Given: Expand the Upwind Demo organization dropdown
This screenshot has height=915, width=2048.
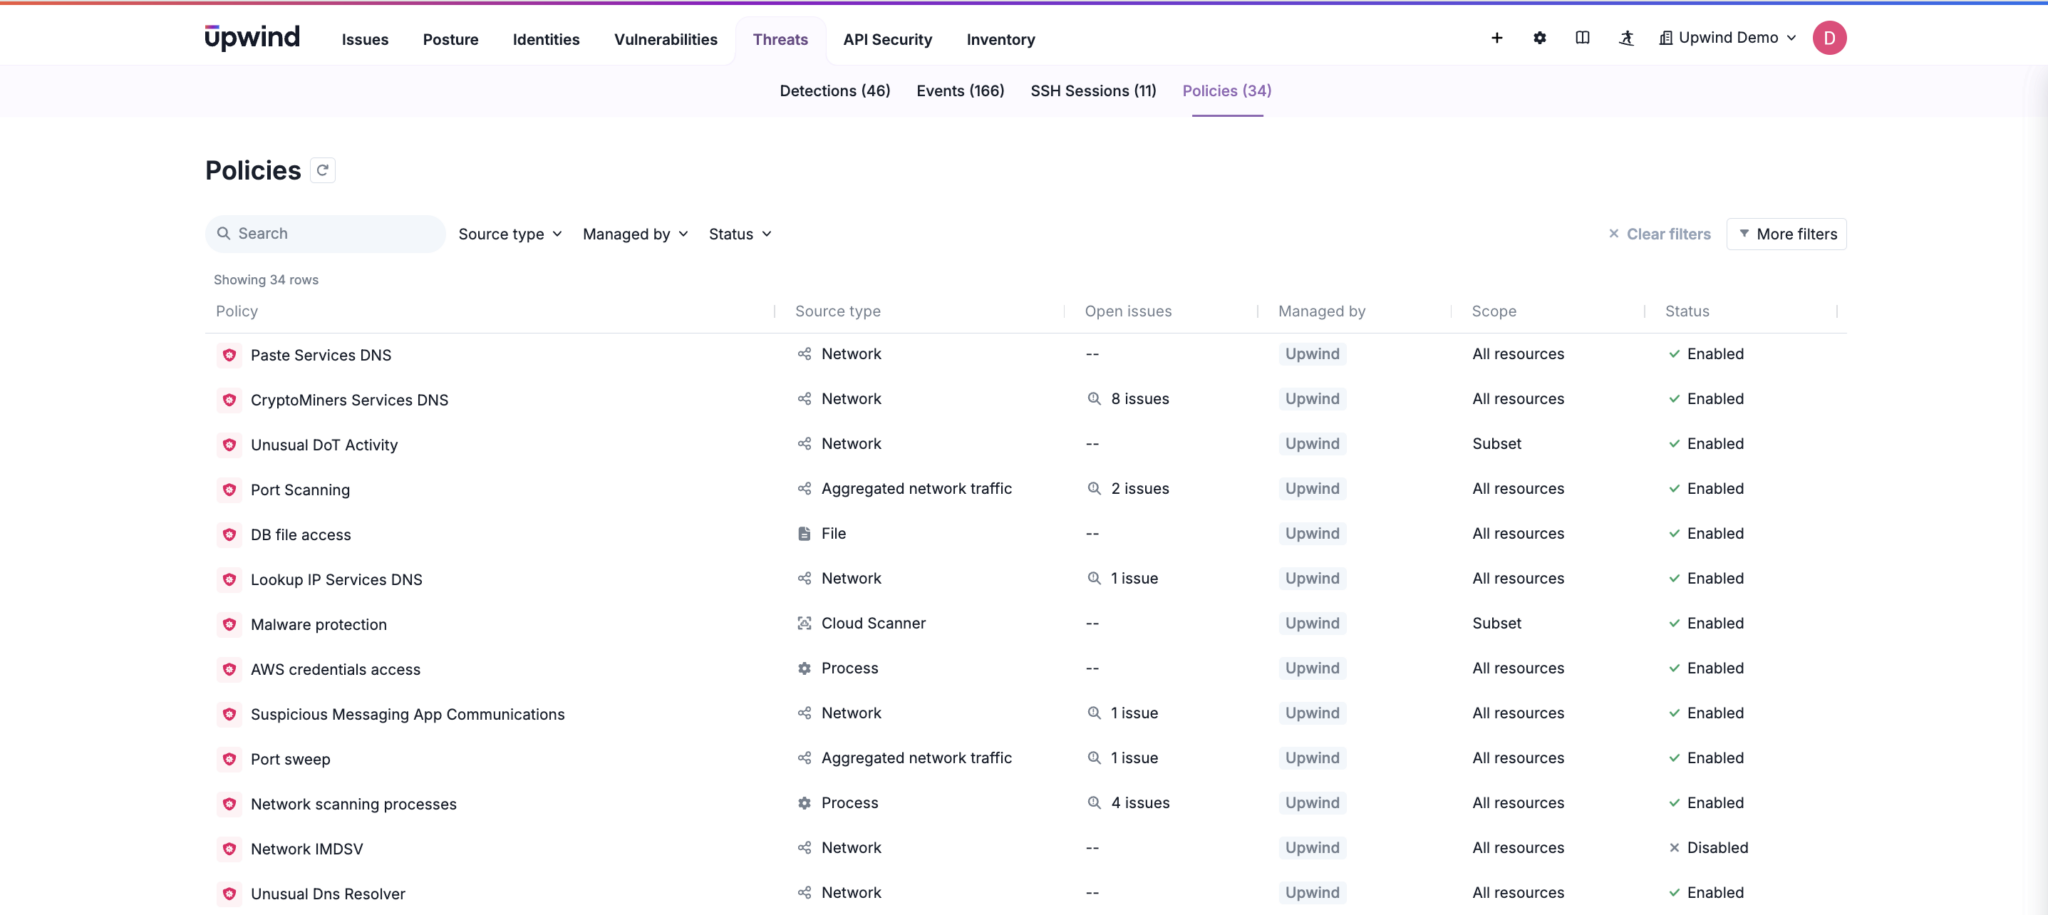Looking at the screenshot, I should click(x=1728, y=38).
